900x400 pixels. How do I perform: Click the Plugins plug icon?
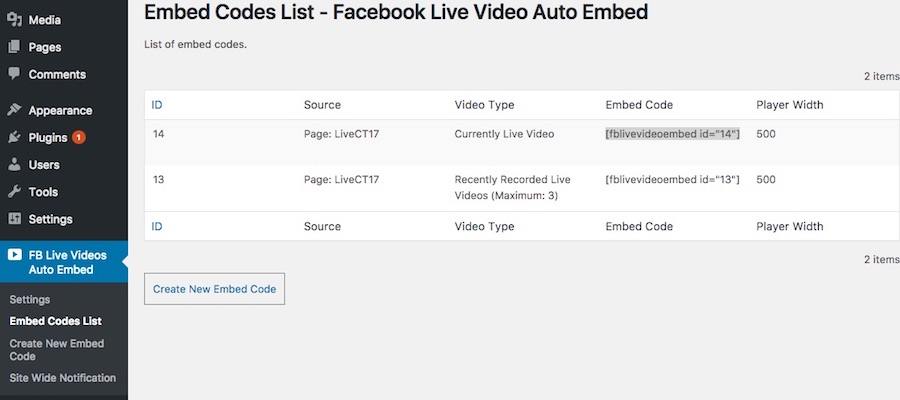click(x=14, y=137)
